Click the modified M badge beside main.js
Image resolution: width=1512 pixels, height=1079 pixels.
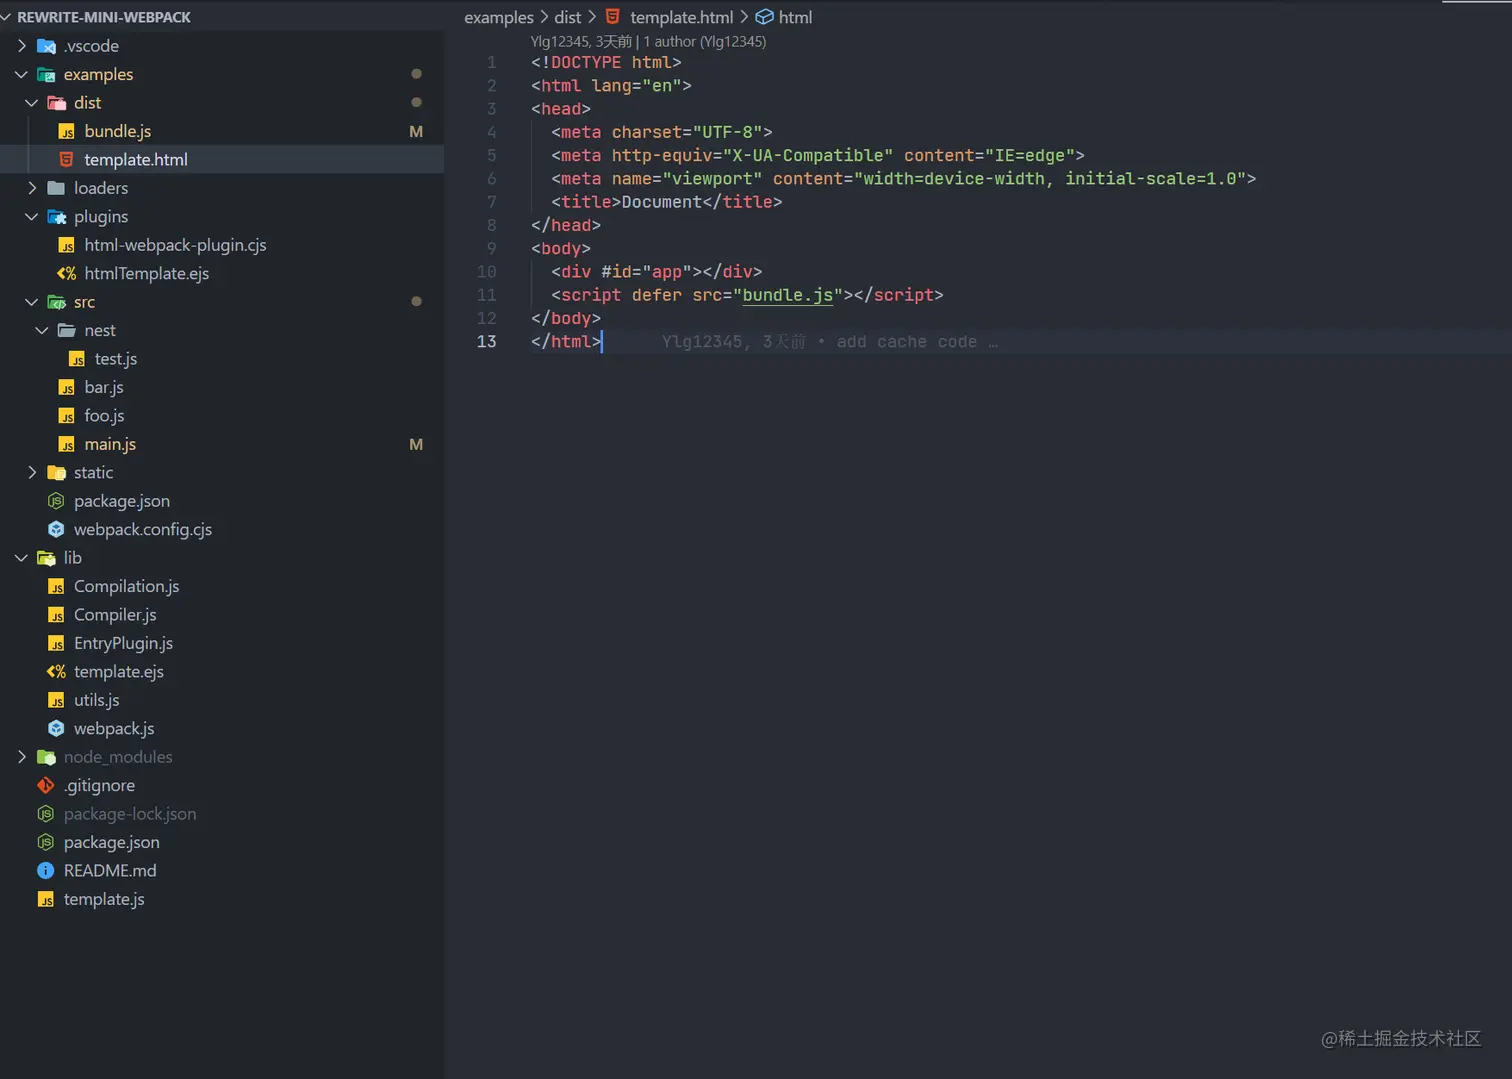pos(416,444)
